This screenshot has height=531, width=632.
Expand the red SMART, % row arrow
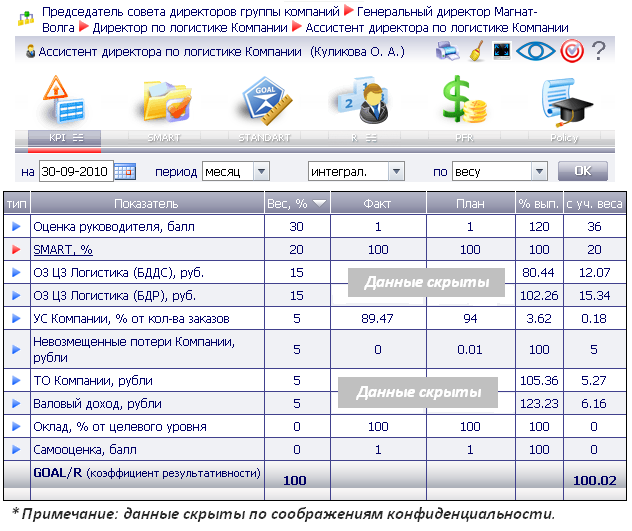click(x=16, y=250)
